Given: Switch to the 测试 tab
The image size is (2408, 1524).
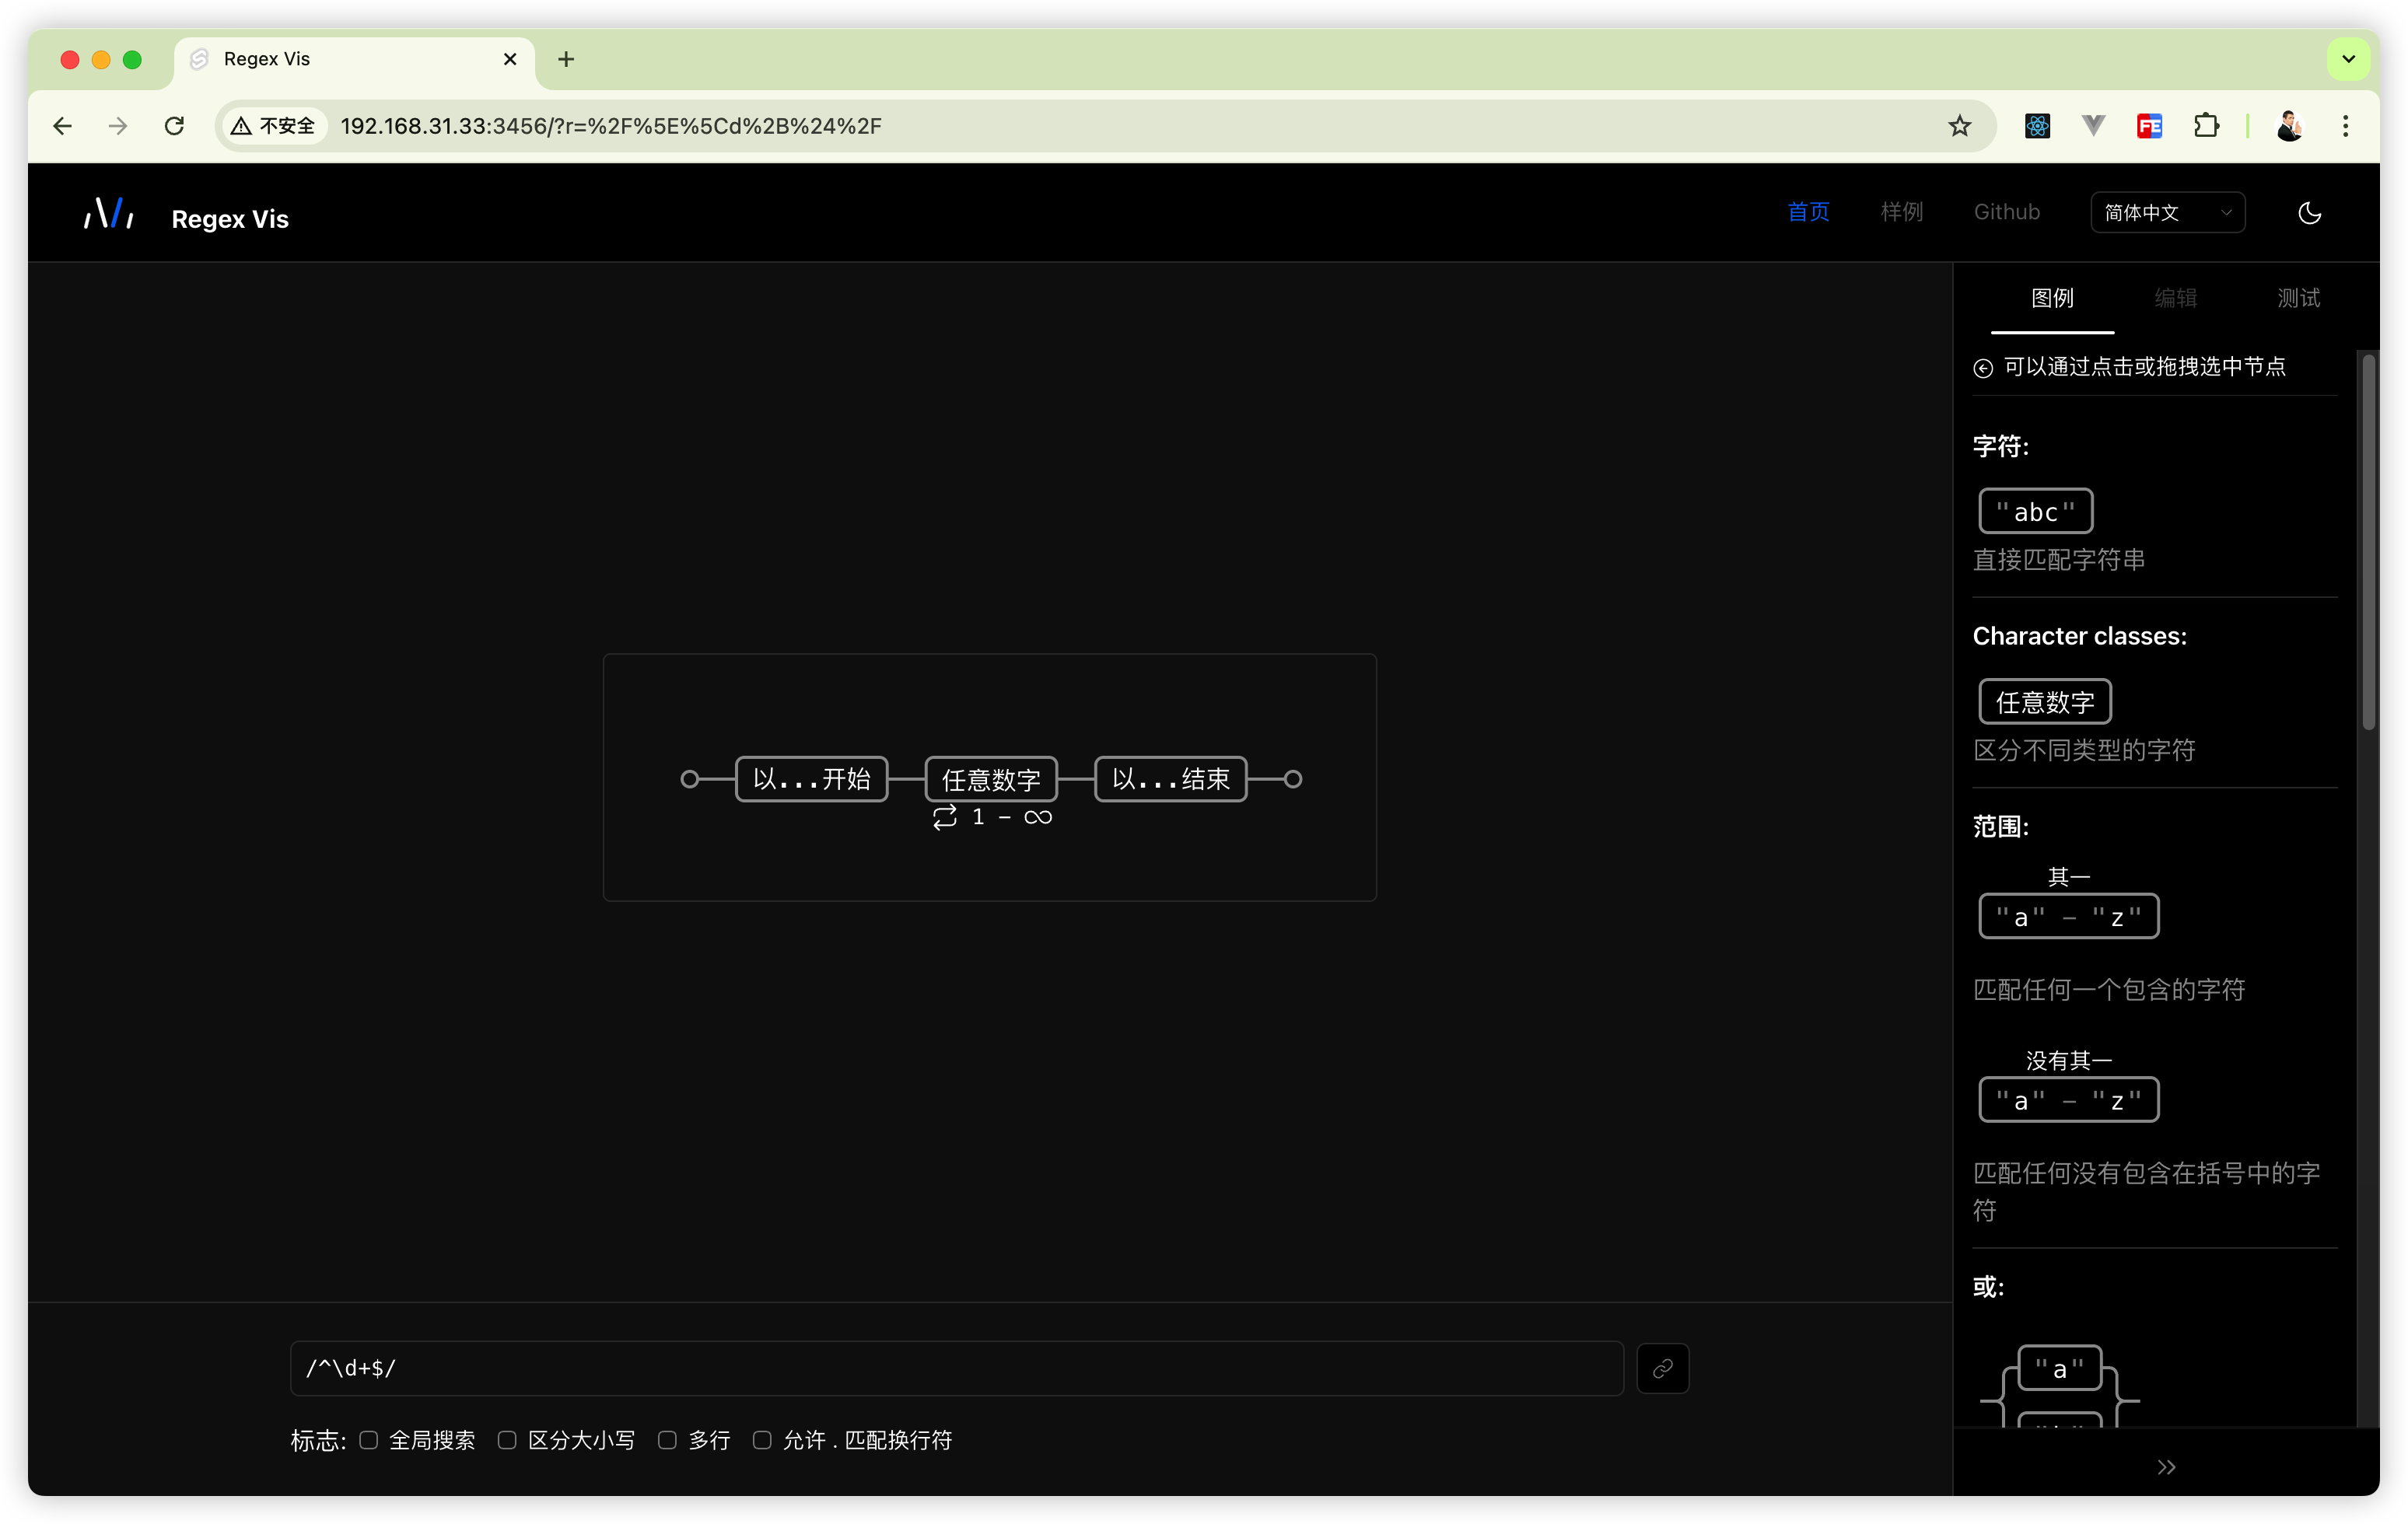Looking at the screenshot, I should click(2298, 298).
